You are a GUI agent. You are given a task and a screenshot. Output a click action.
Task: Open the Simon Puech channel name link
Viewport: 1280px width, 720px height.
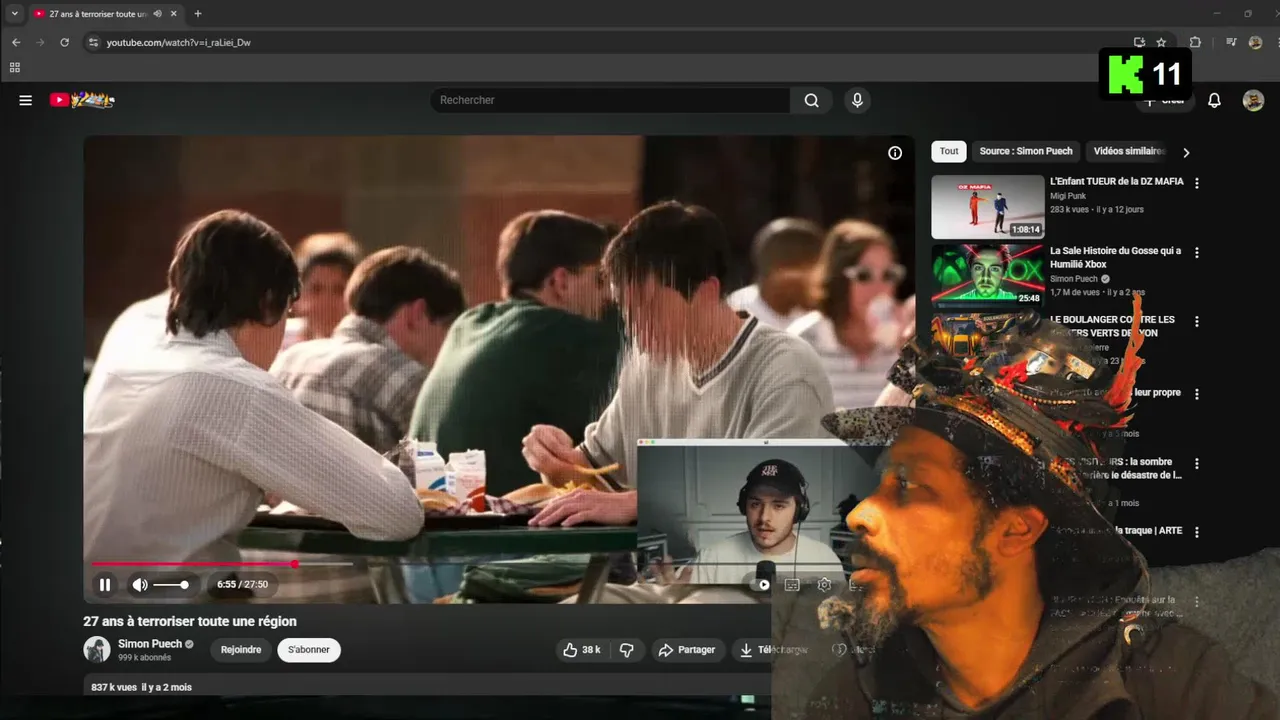(150, 644)
